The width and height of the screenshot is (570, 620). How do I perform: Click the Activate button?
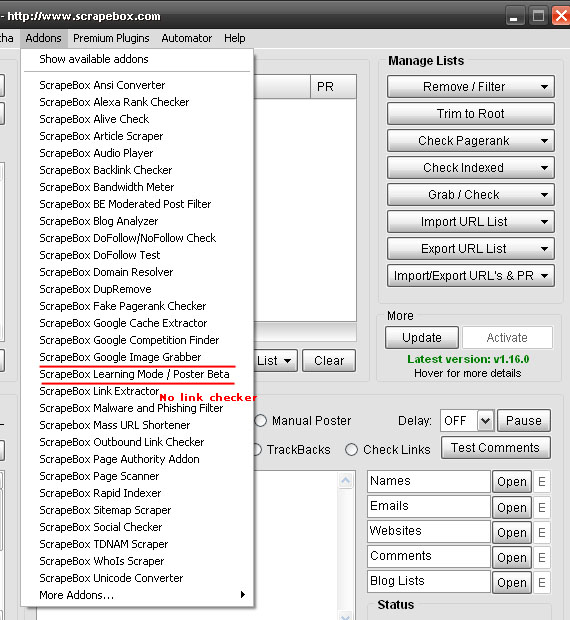507,338
